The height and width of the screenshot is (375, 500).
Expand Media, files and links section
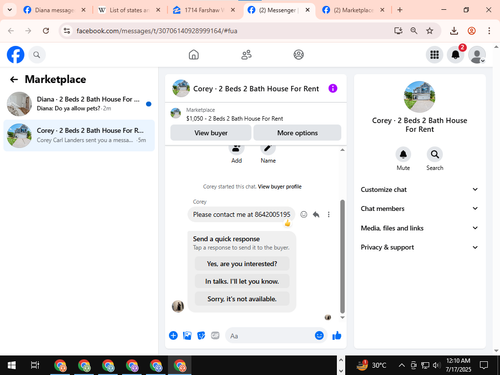coord(419,228)
